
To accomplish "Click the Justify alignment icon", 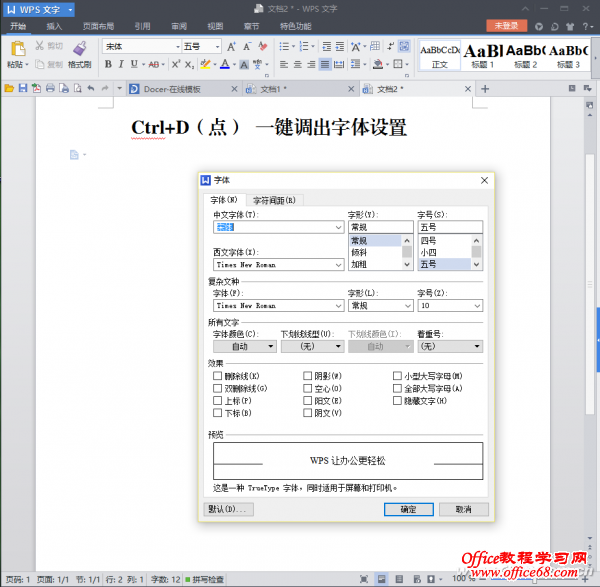I will (x=324, y=64).
